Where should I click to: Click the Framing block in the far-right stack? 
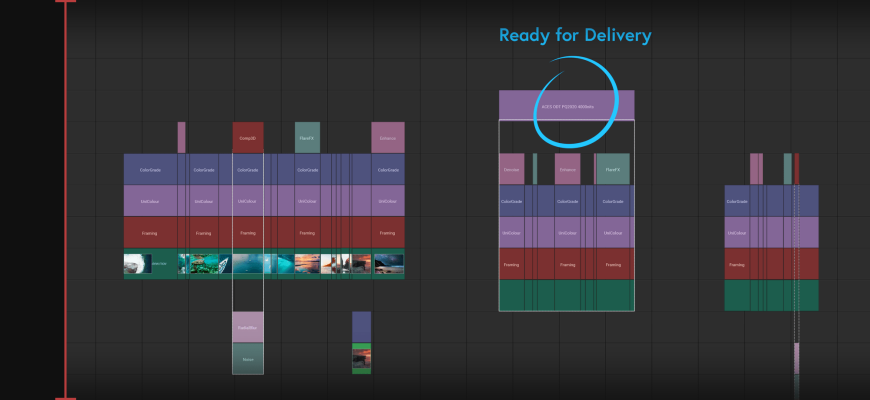tap(737, 264)
